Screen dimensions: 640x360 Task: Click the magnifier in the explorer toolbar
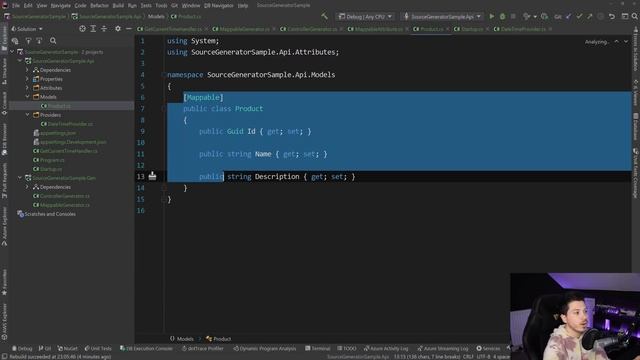pos(53,41)
